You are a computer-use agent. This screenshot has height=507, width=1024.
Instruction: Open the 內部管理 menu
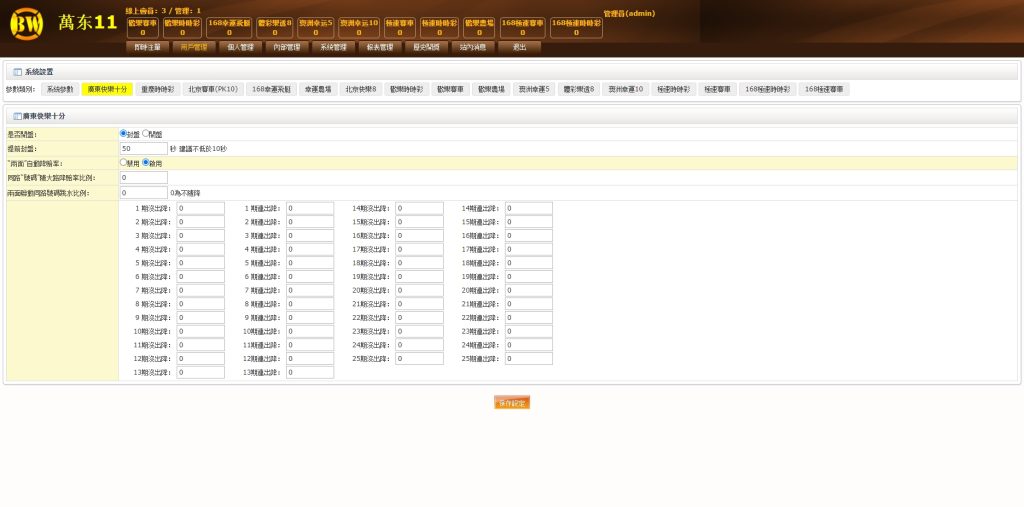287,47
